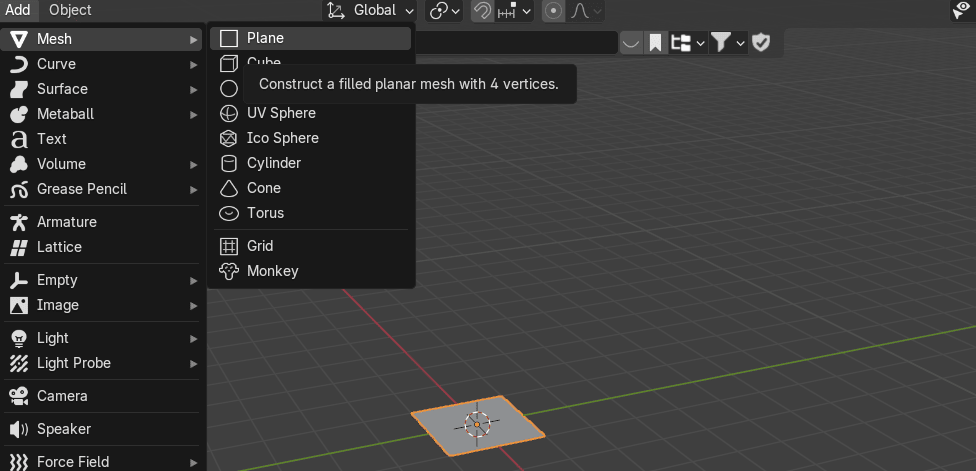Image resolution: width=976 pixels, height=471 pixels.
Task: Open the Global transform orientation dropdown
Action: [370, 11]
